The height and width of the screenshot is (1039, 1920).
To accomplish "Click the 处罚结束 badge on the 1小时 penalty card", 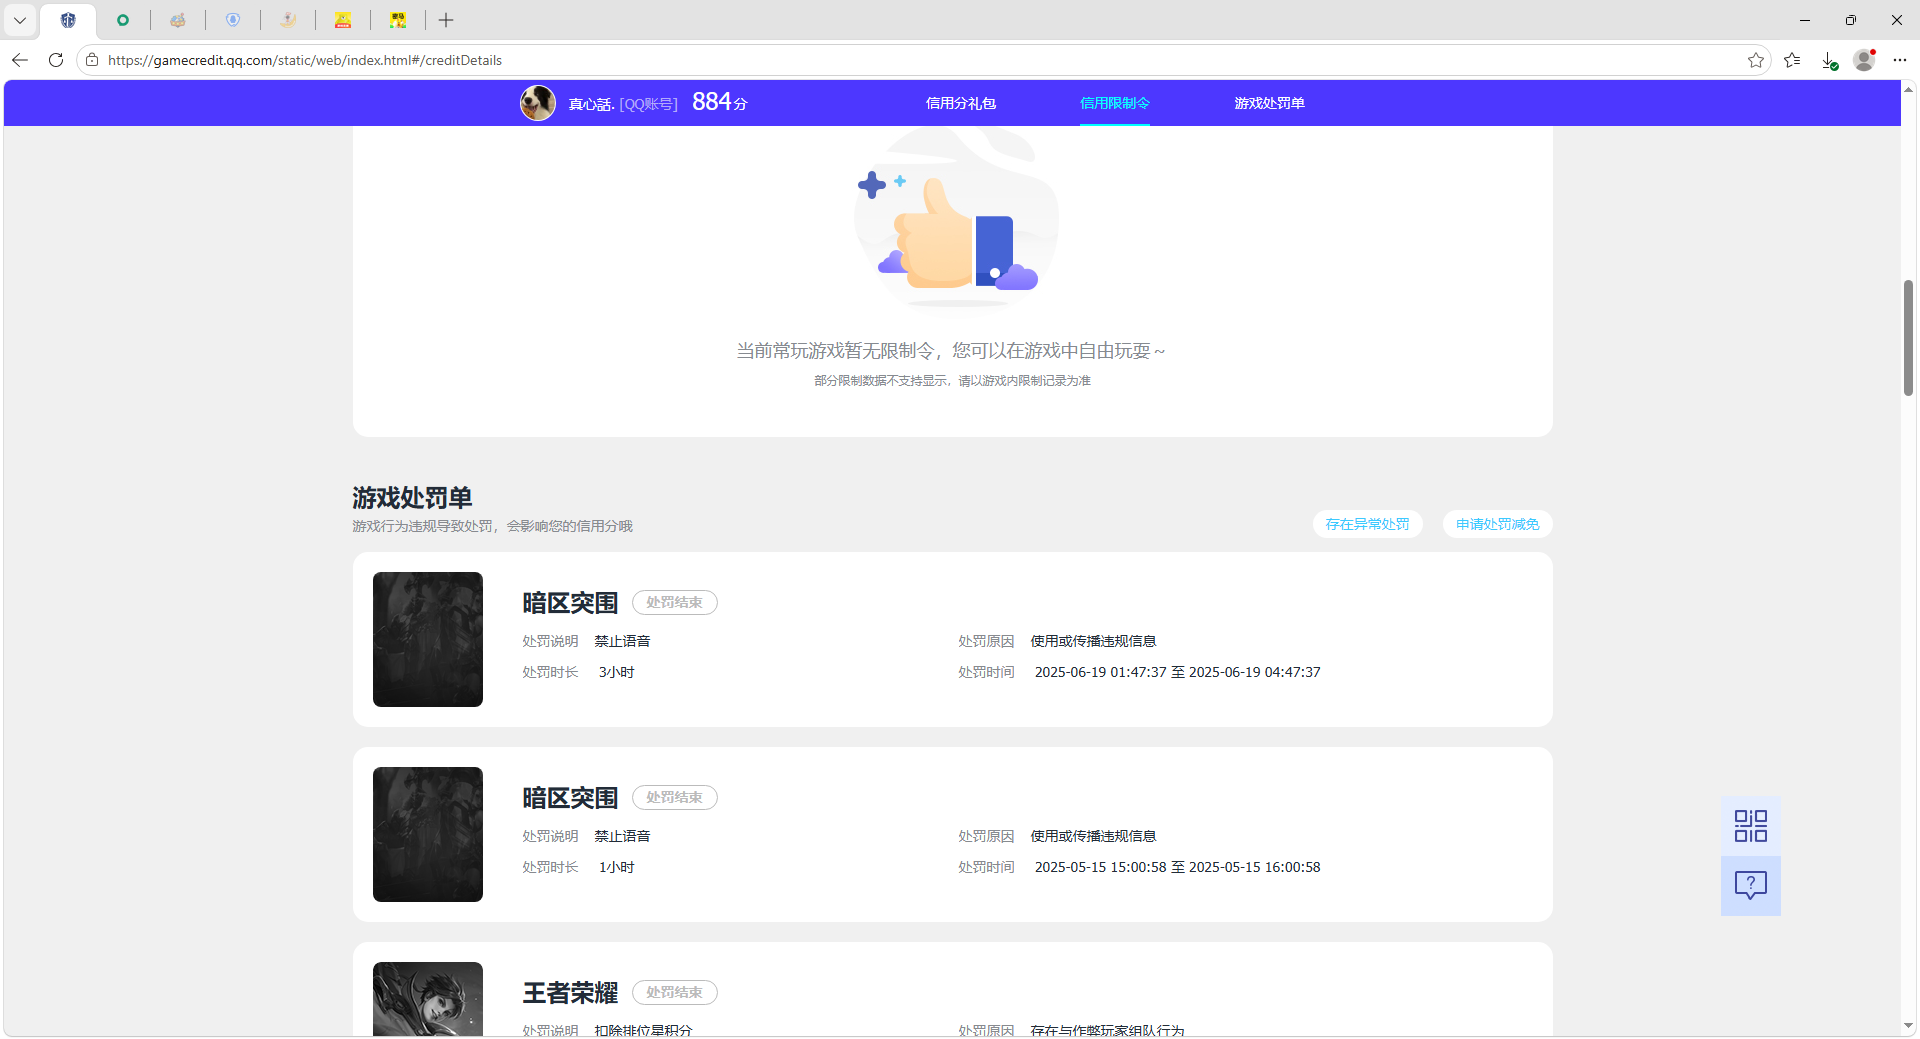I will tap(674, 798).
